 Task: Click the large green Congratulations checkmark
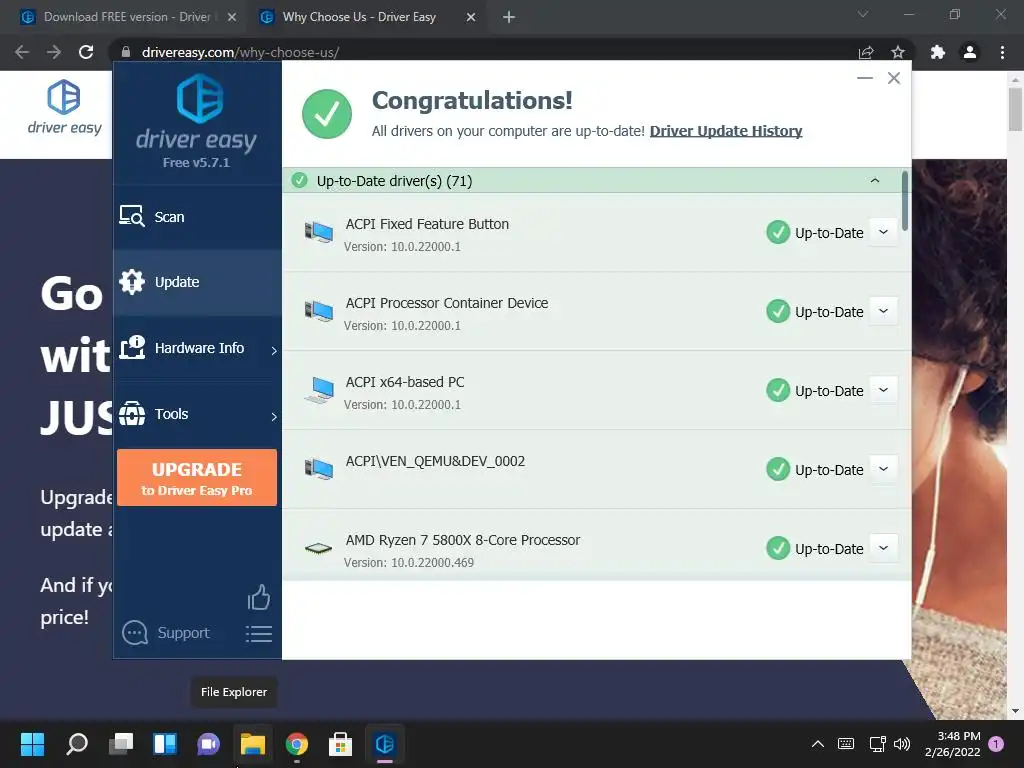point(327,114)
